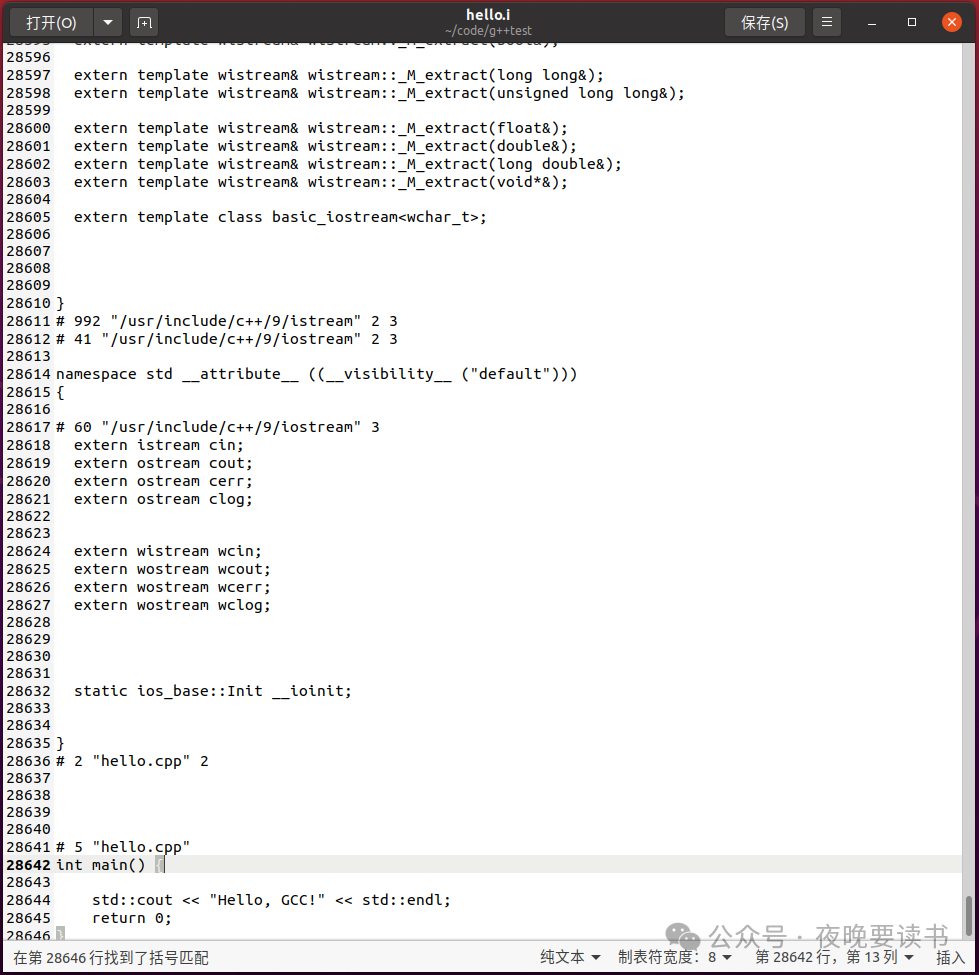The height and width of the screenshot is (975, 979).
Task: Click the line 'std::cout << "Hello, GCC!"'
Action: (271, 900)
